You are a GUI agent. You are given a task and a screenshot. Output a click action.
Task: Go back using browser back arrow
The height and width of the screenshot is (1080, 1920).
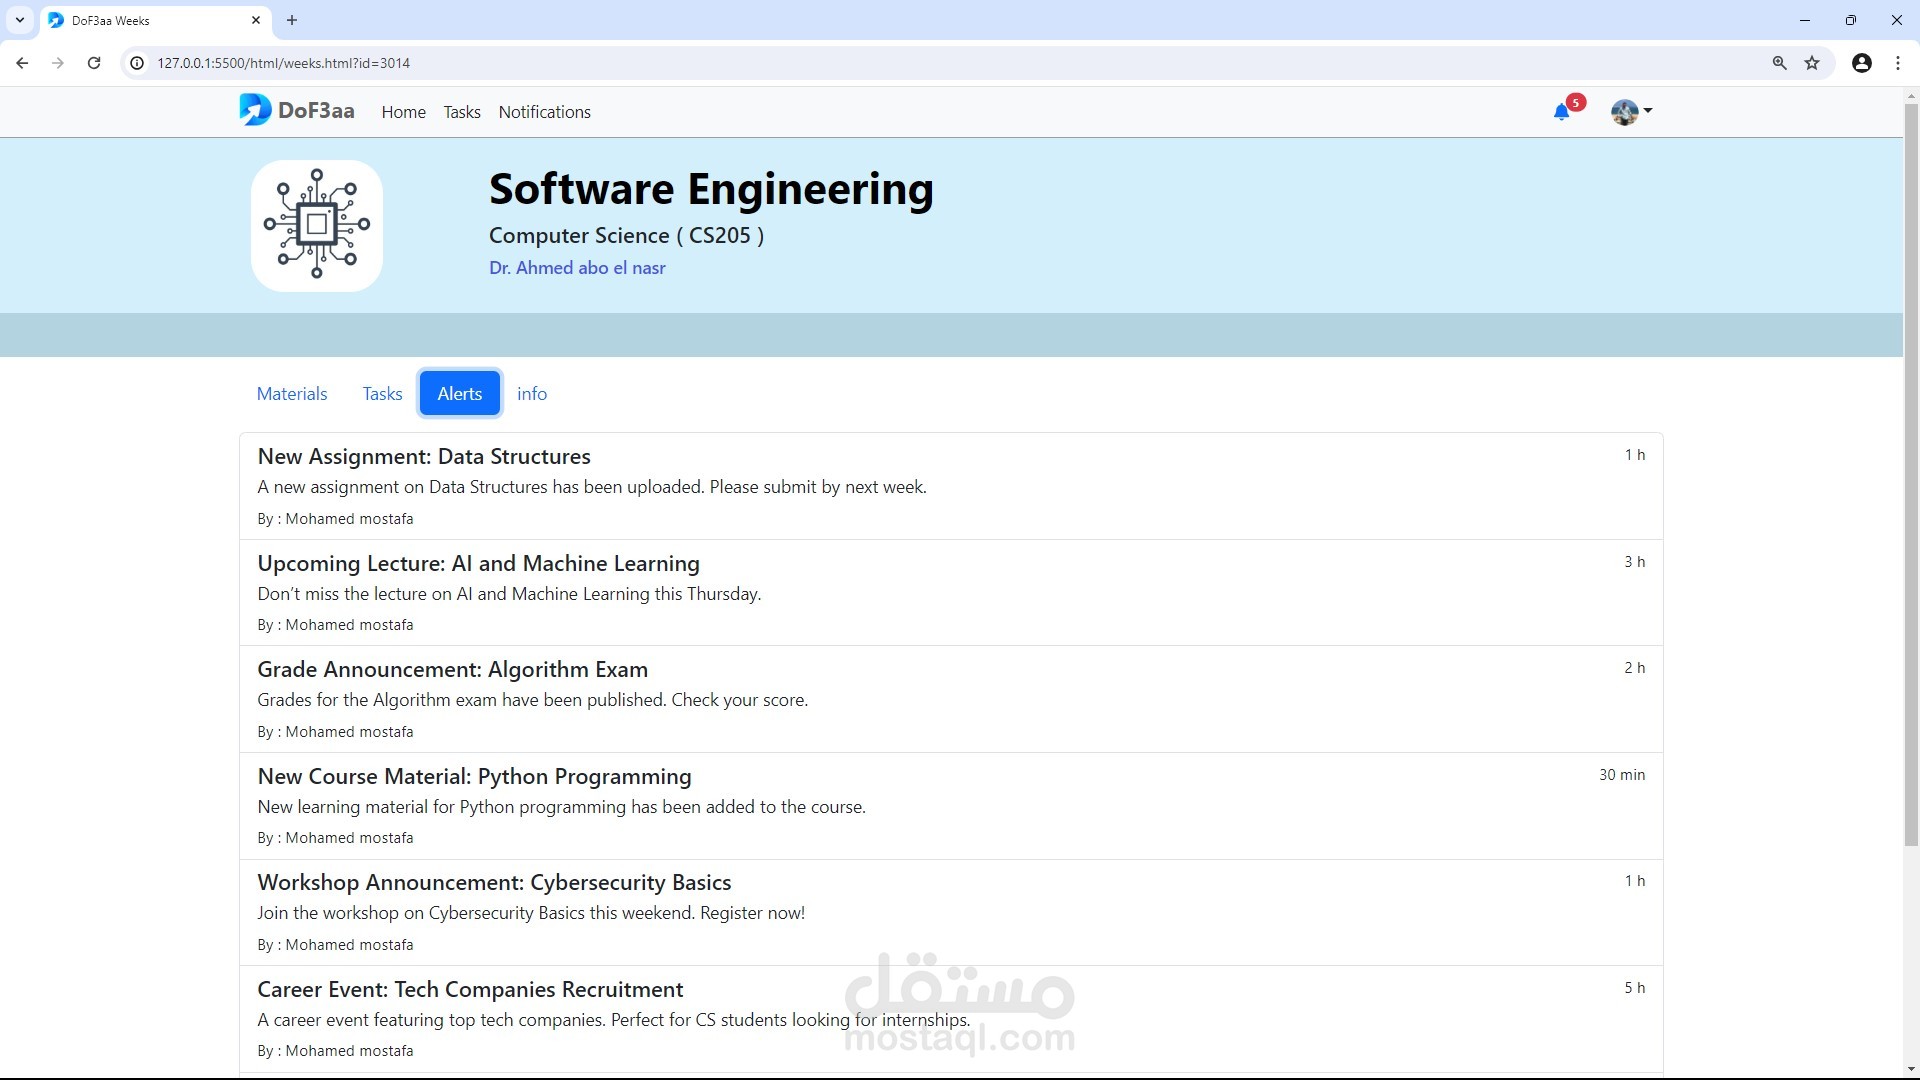point(22,63)
